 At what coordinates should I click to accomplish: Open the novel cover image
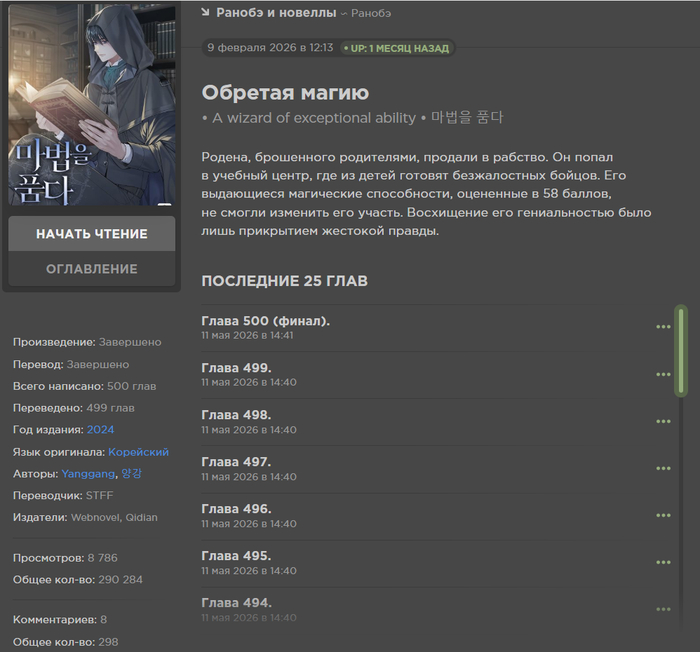coord(92,105)
